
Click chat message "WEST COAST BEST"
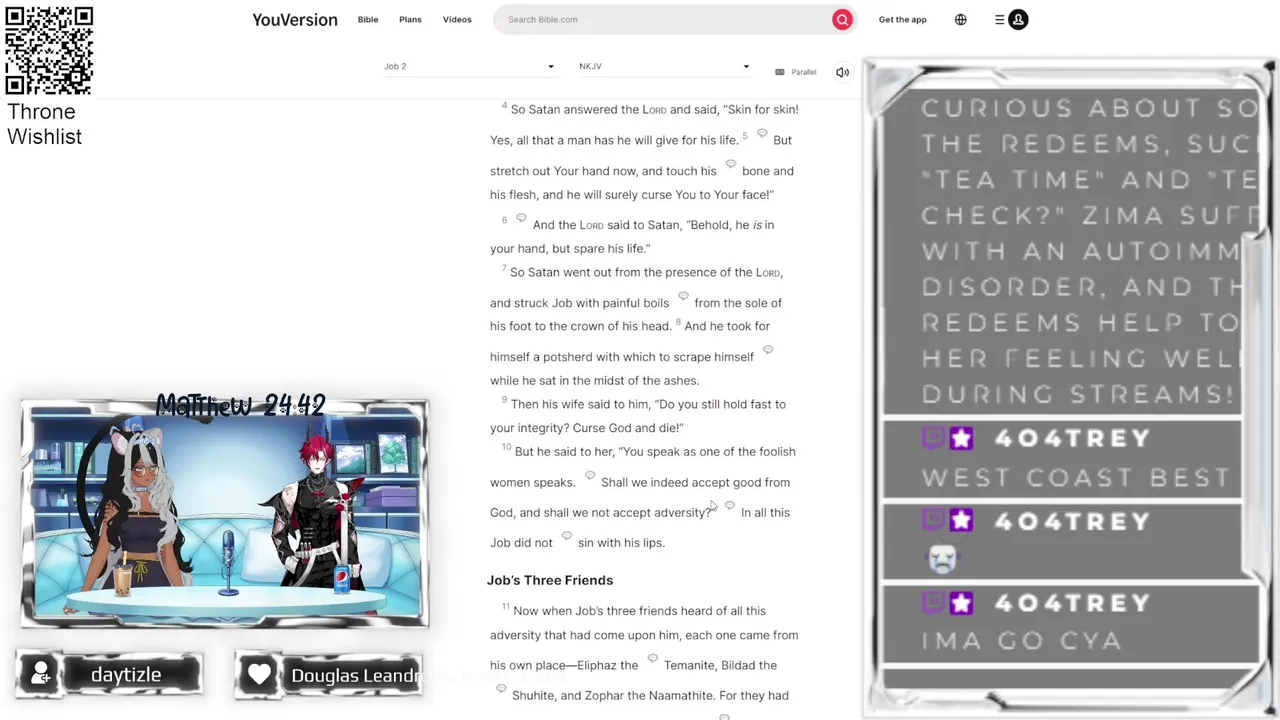[1076, 477]
